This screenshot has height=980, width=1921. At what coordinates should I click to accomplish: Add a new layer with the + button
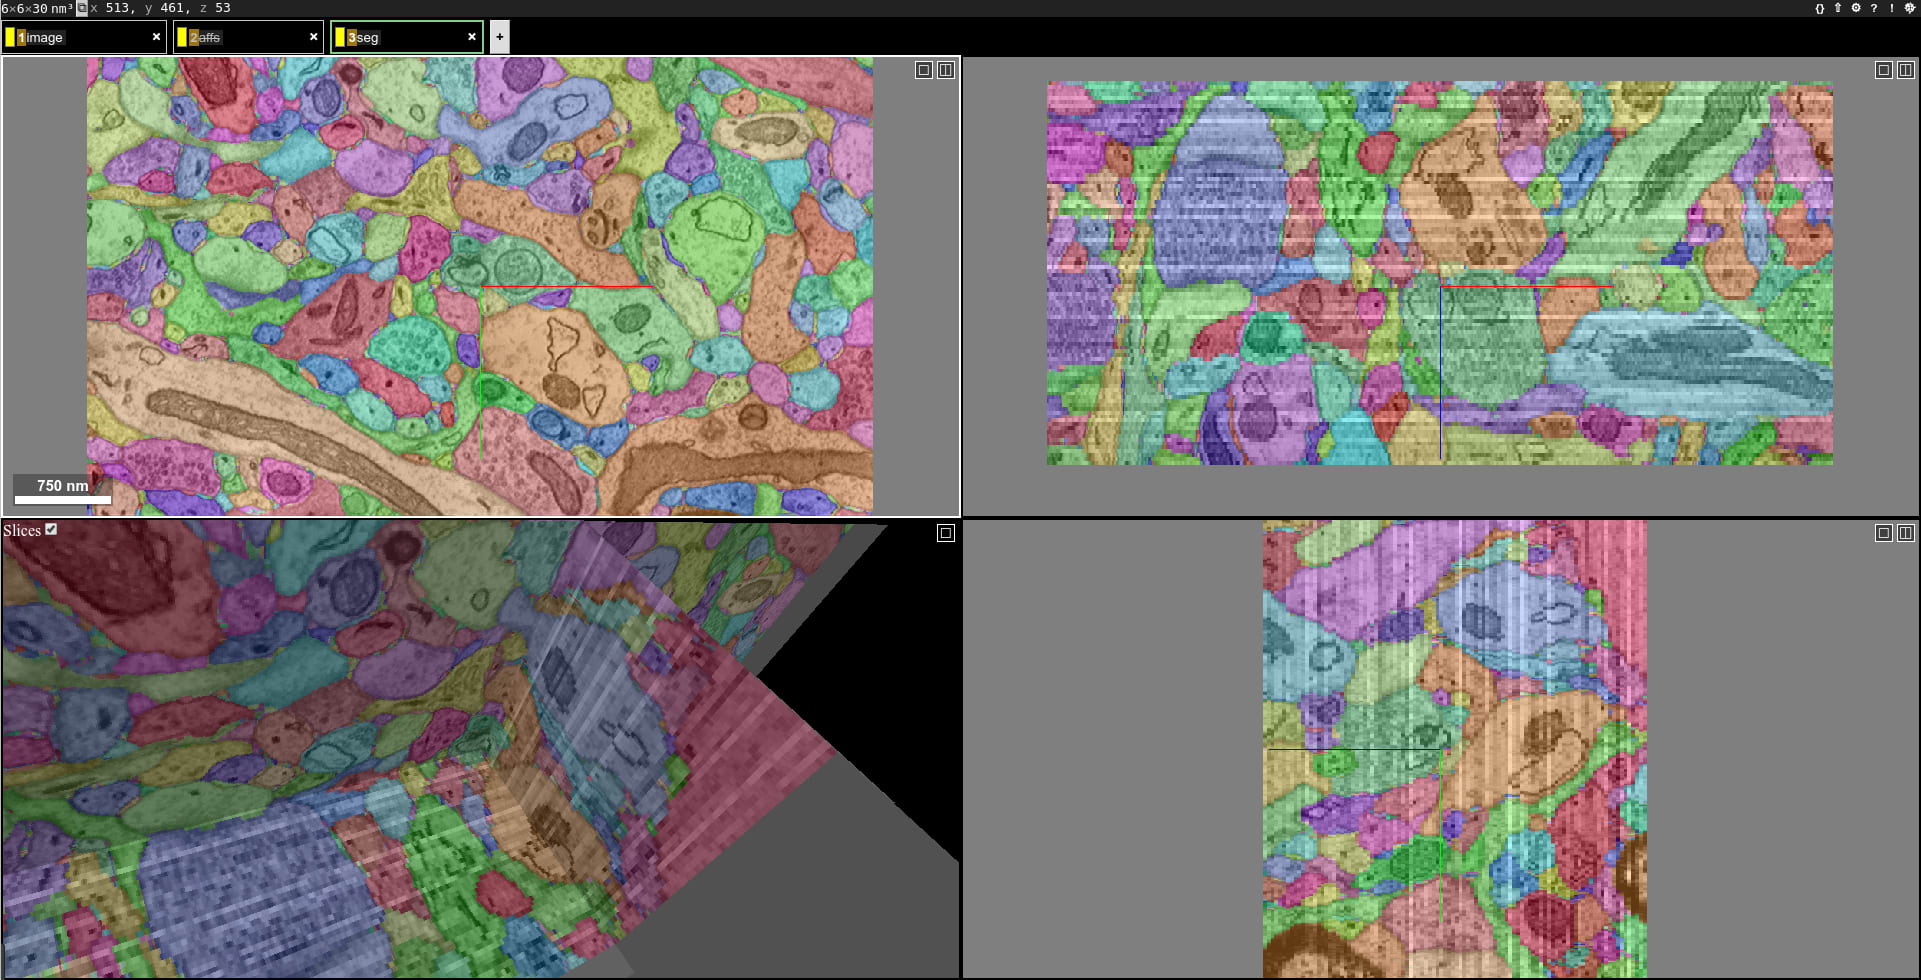click(498, 37)
